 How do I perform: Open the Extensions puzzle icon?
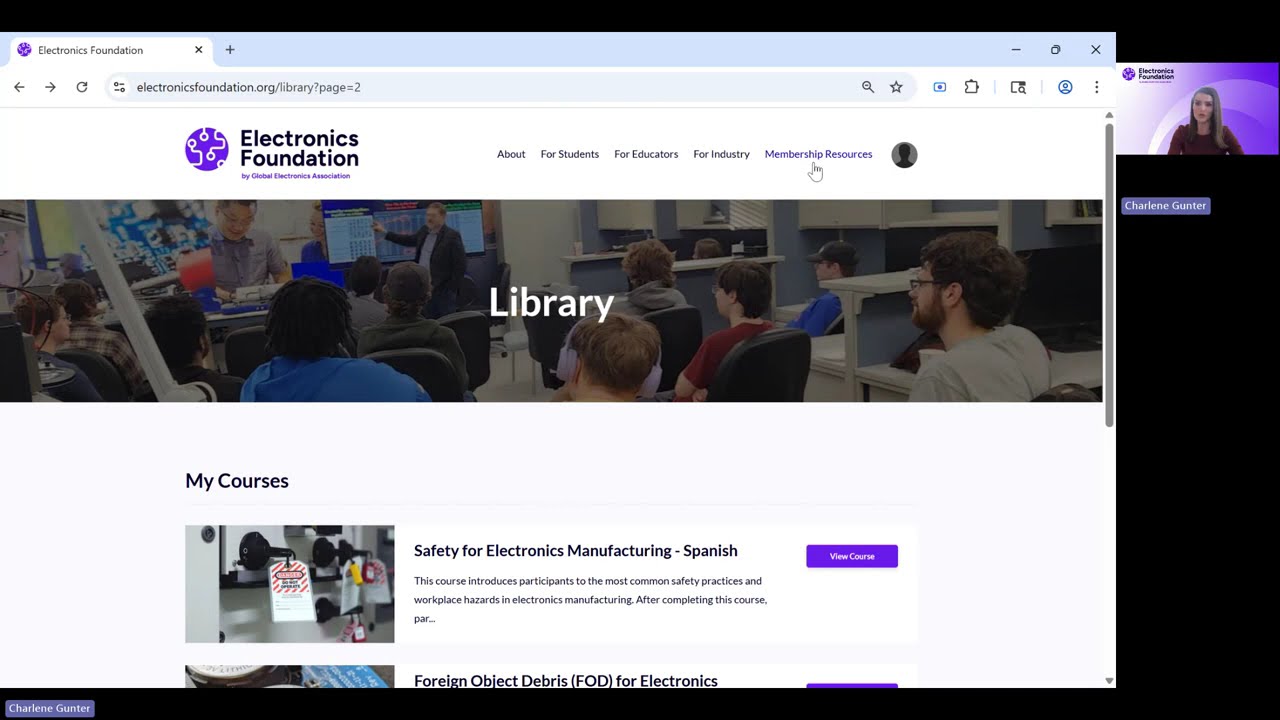click(971, 87)
